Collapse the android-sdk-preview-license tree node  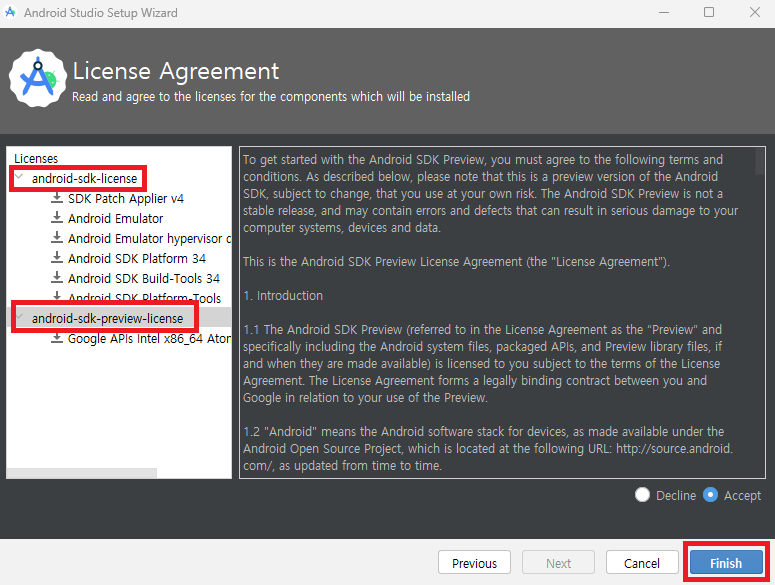tap(19, 317)
